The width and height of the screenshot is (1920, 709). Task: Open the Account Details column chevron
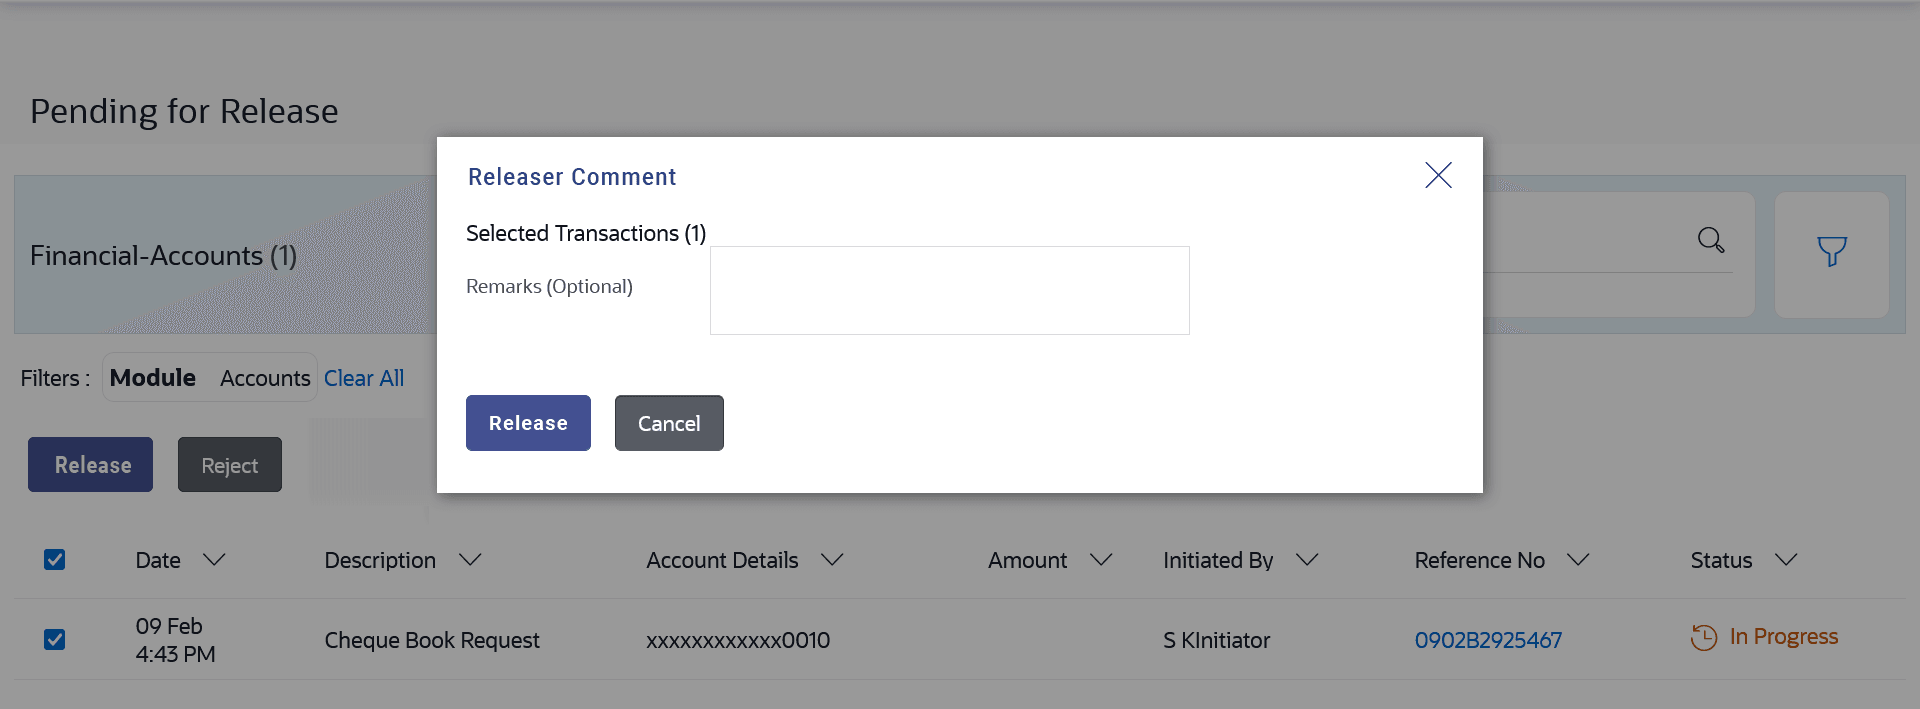click(832, 560)
